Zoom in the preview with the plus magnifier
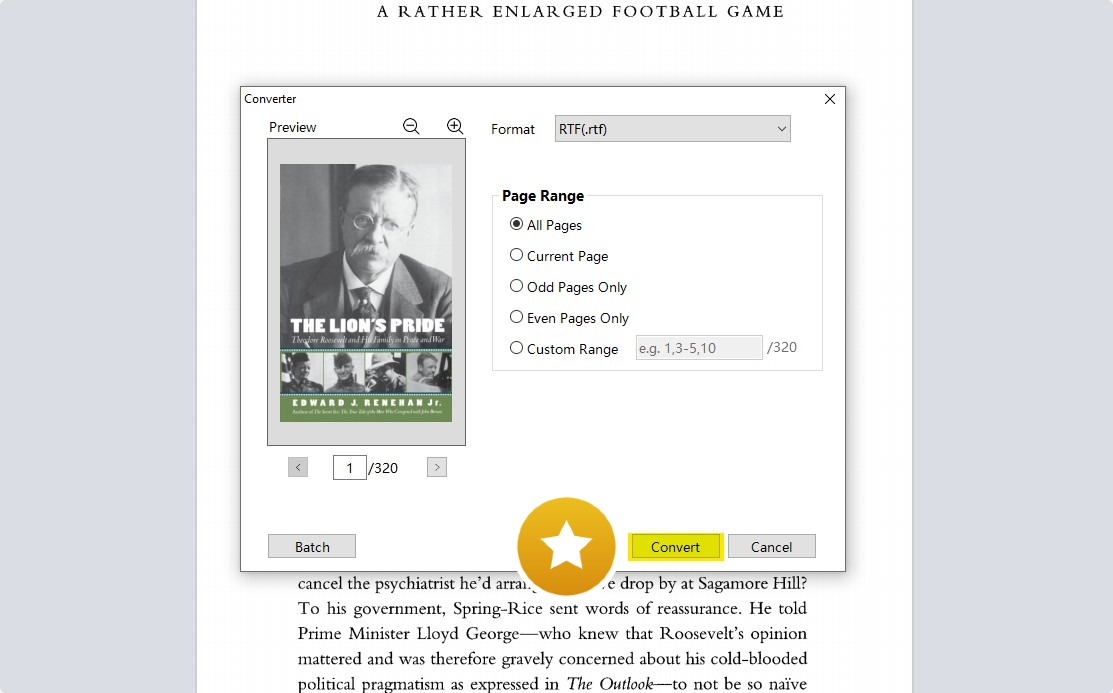This screenshot has height=693, width=1113. pyautogui.click(x=455, y=126)
